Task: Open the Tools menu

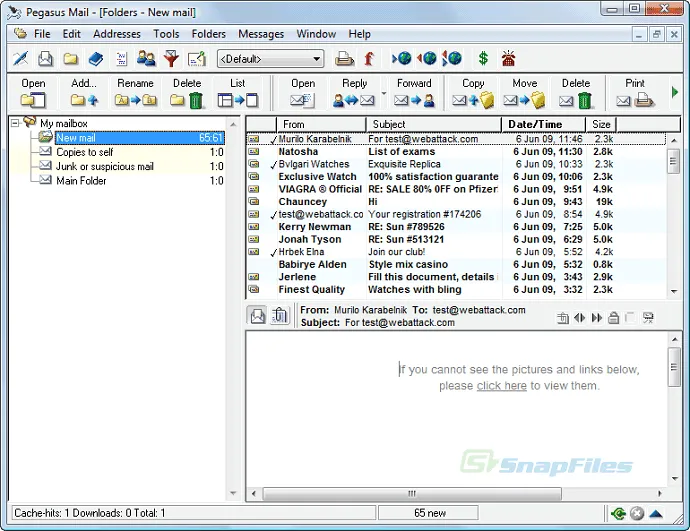Action: click(166, 34)
